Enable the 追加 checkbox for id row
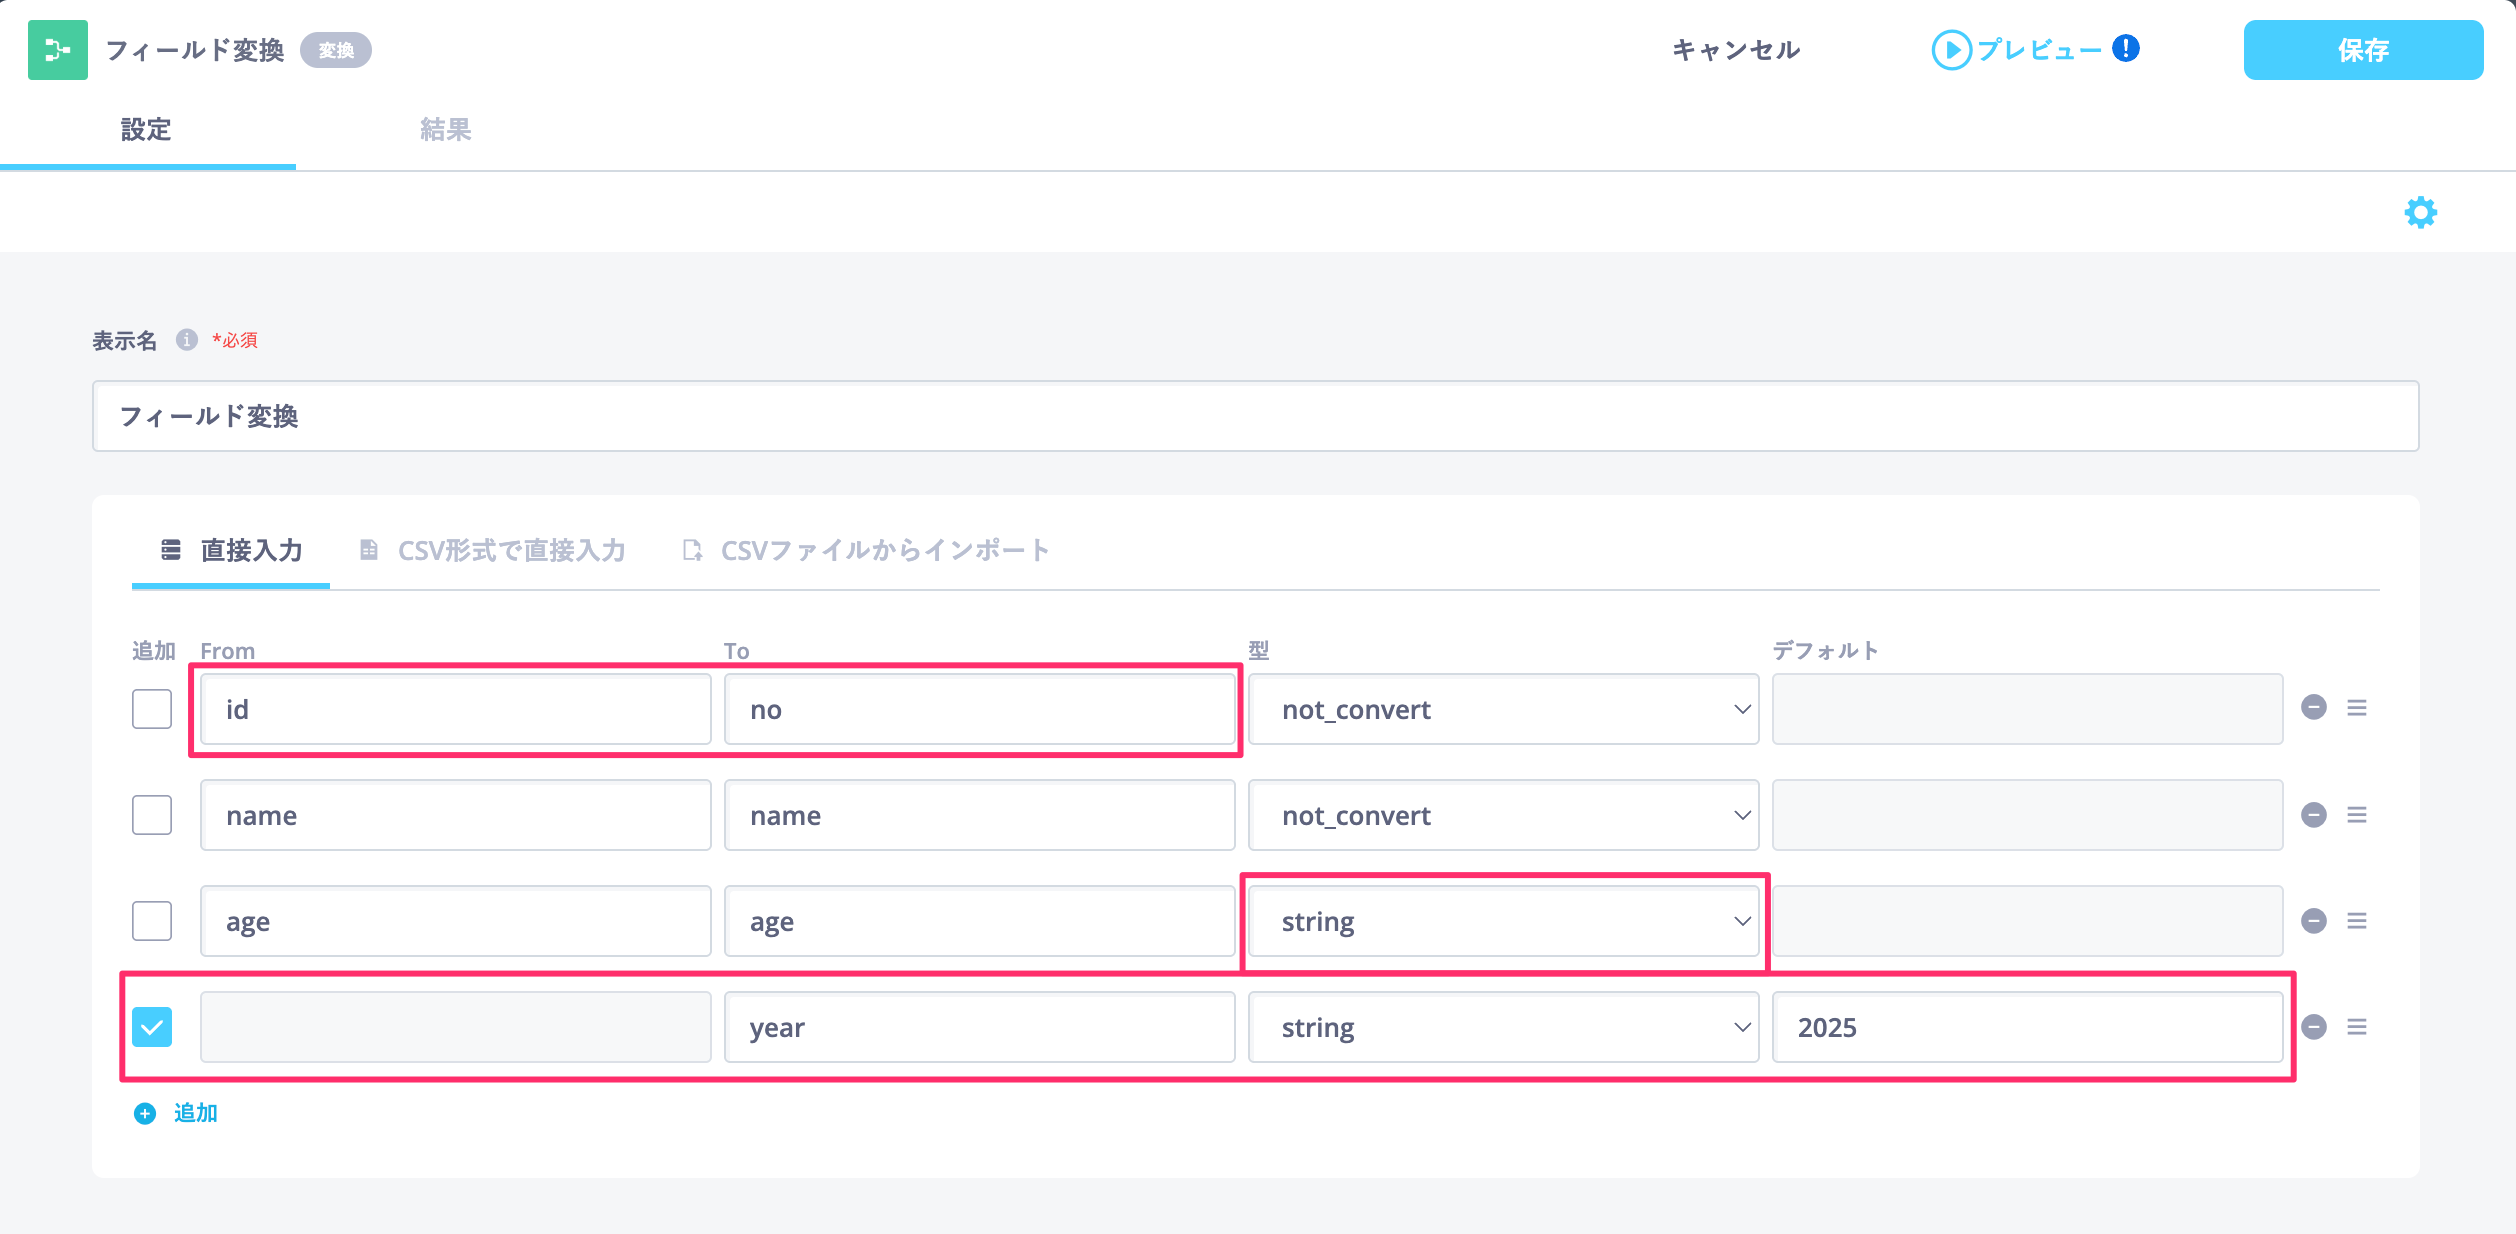Viewport: 2516px width, 1234px height. pyautogui.click(x=152, y=709)
